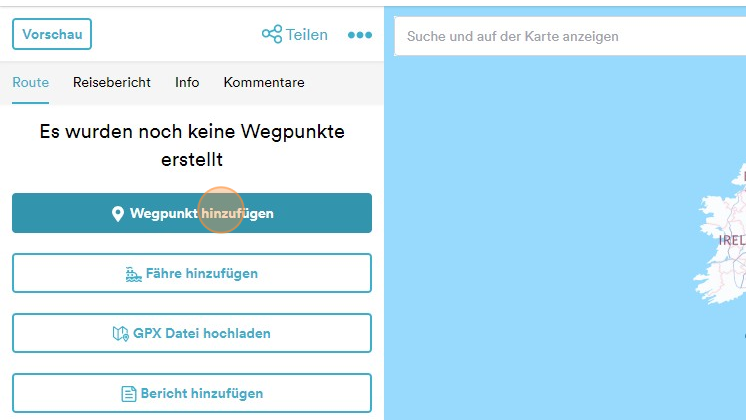Open the Reisebericht tab

[x=112, y=82]
